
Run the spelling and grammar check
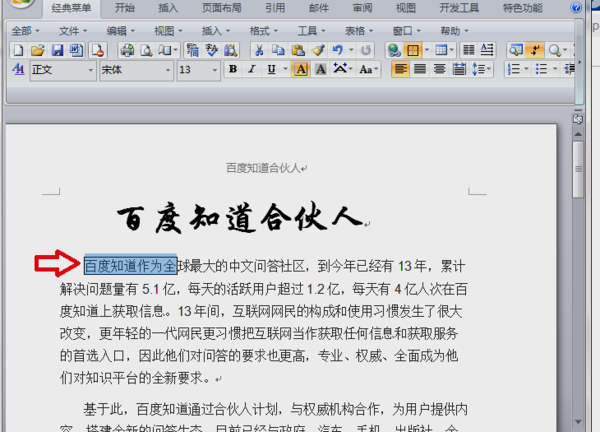coord(212,50)
